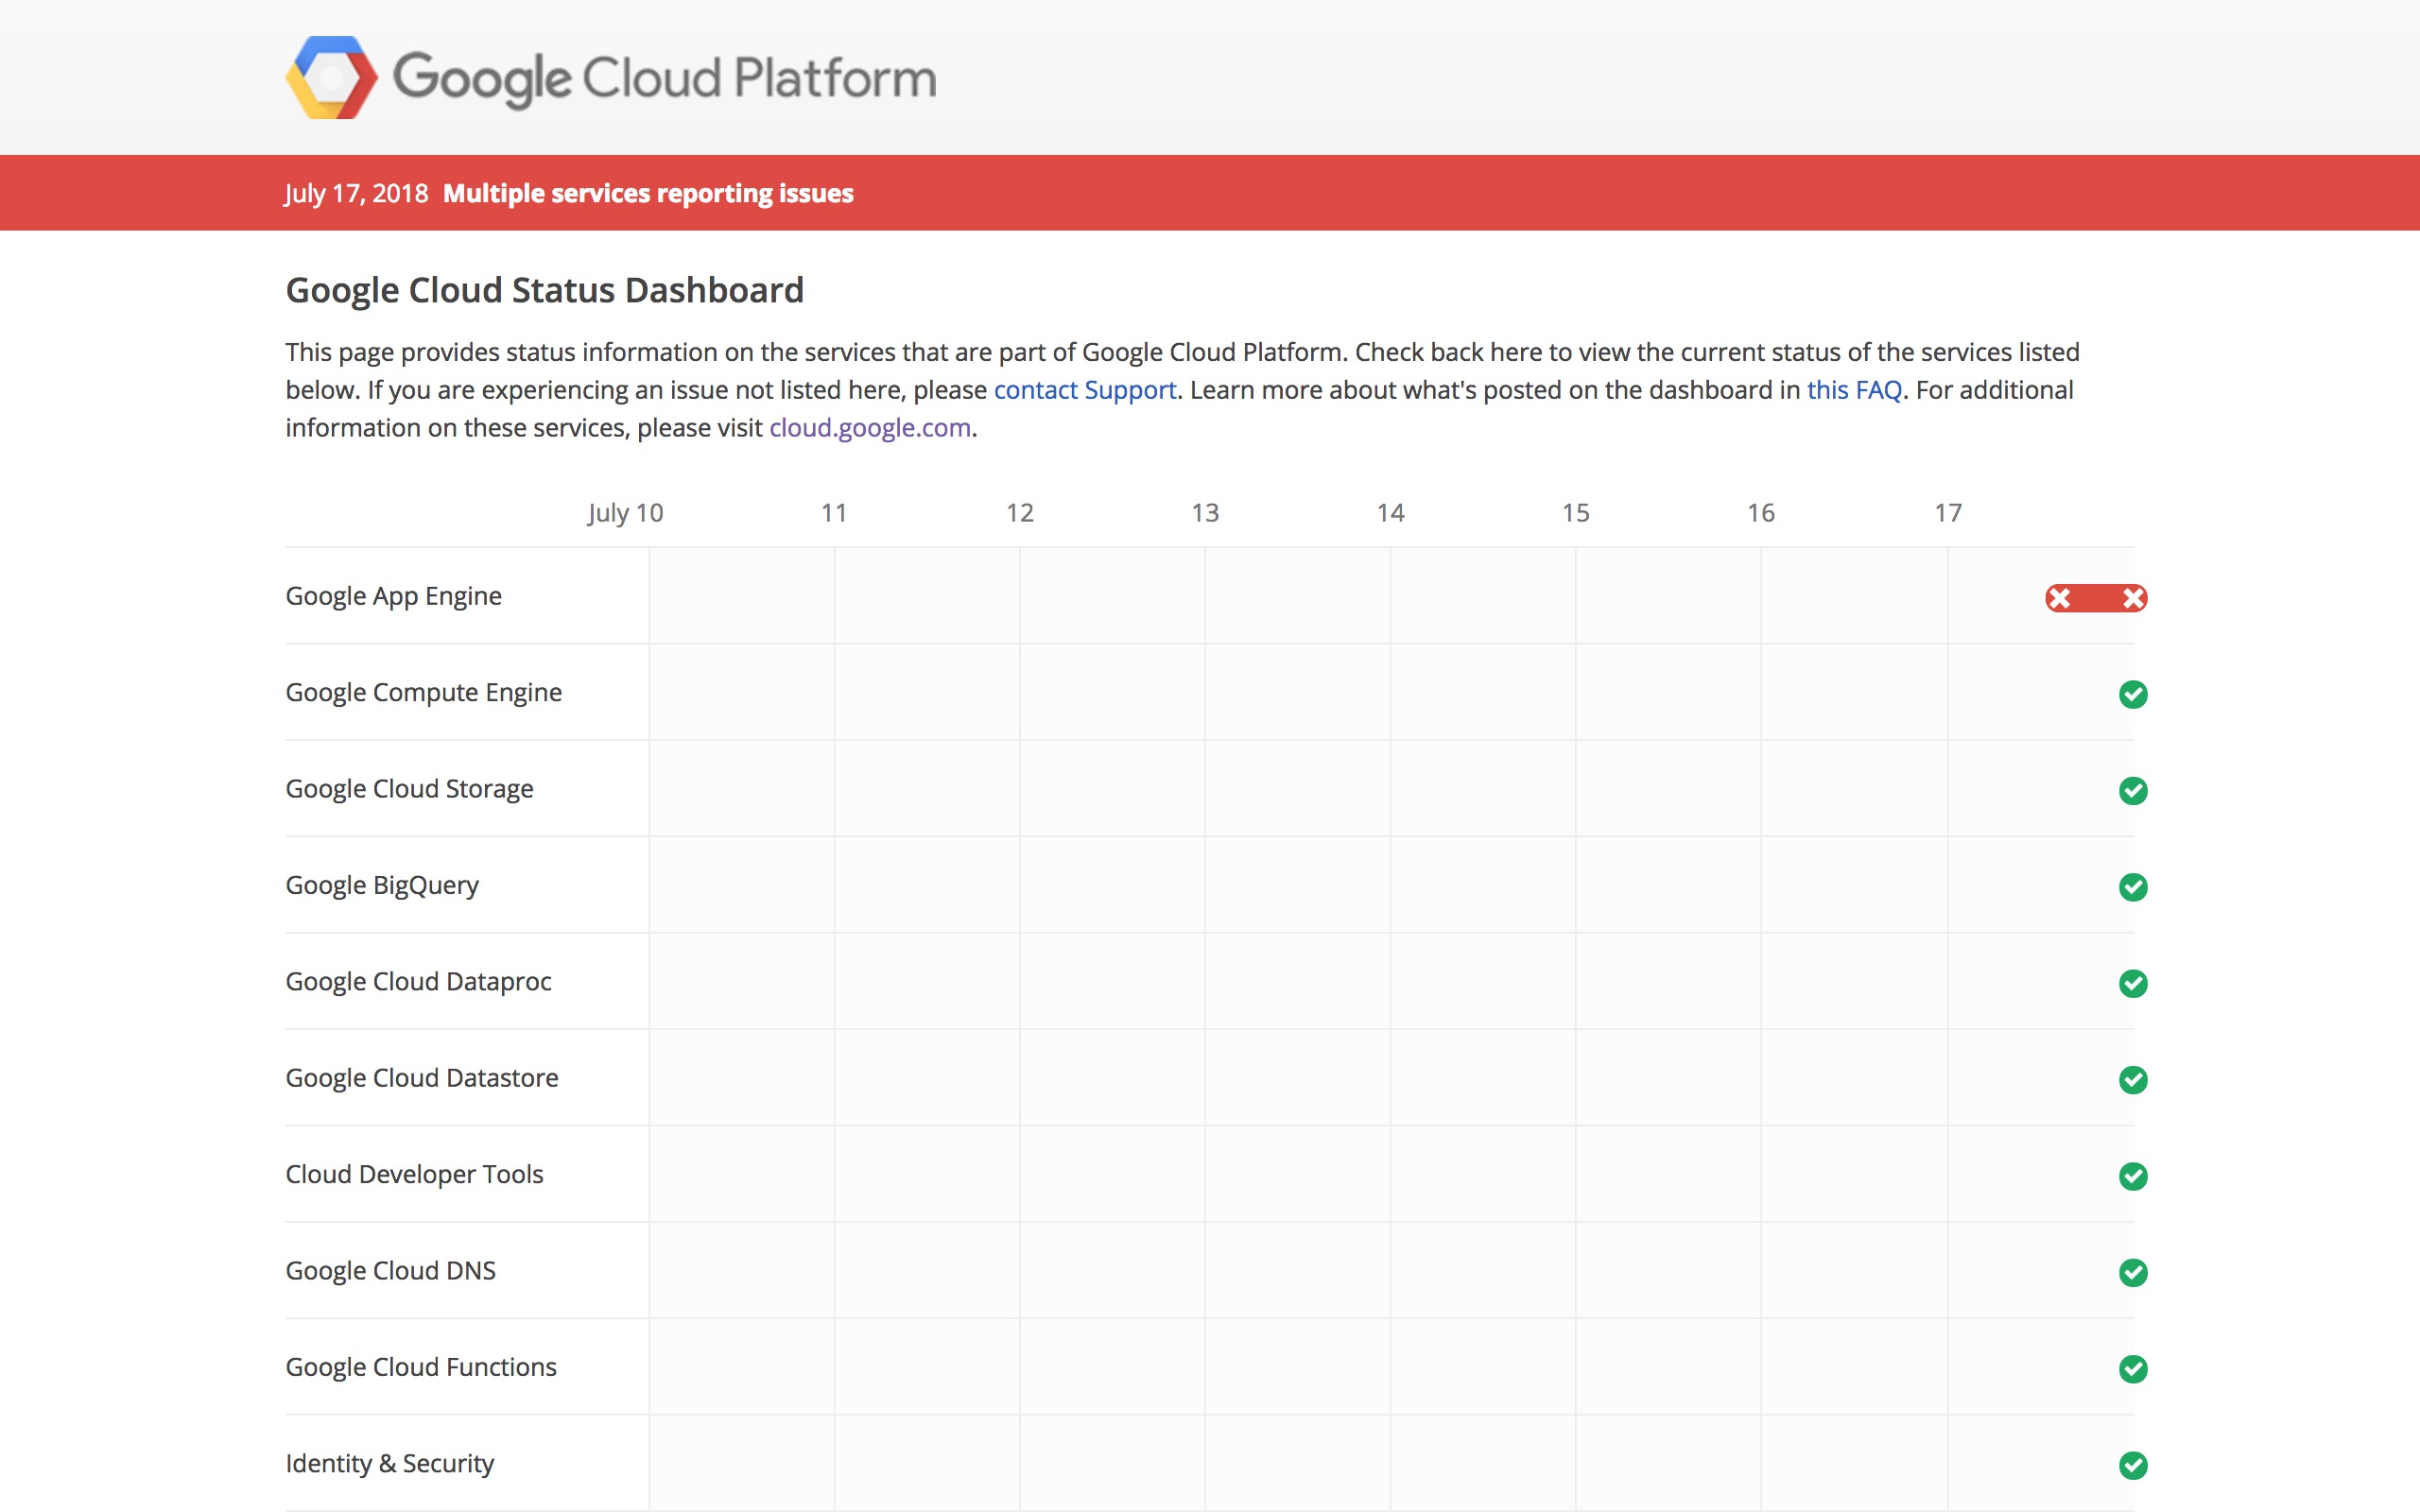This screenshot has width=2420, height=1512.
Task: Click Google Compute Engine green status checkmark
Action: [x=2133, y=694]
